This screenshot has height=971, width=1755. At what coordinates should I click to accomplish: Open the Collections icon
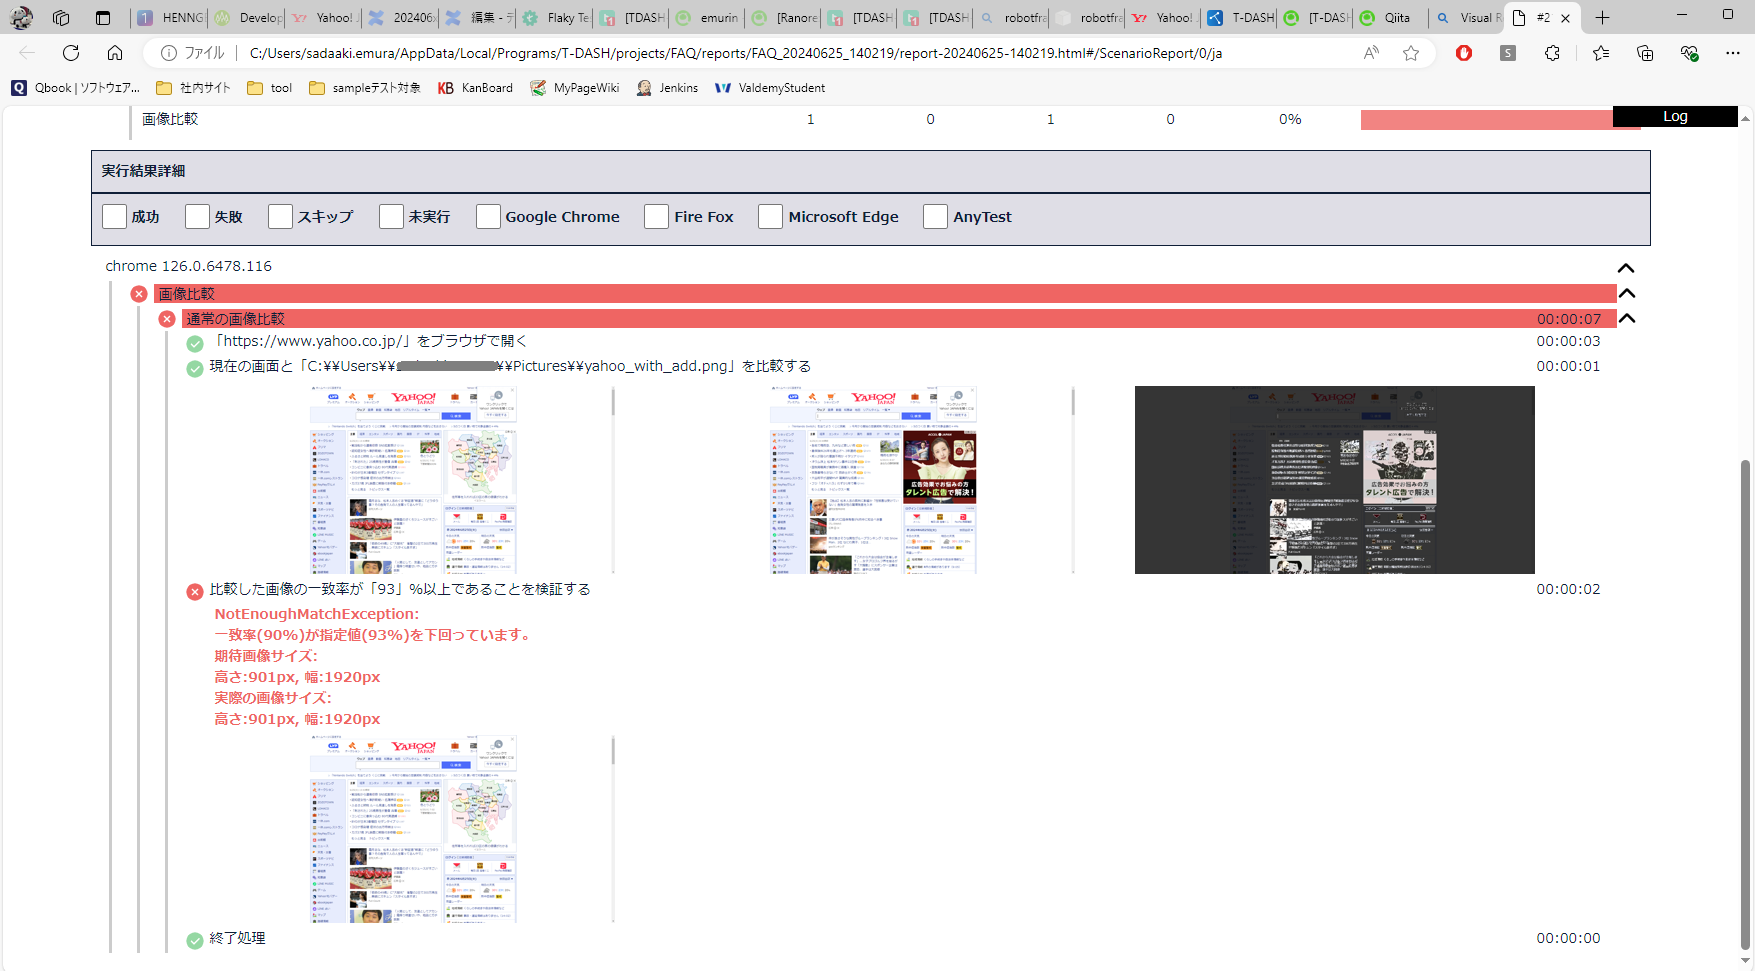[1645, 53]
